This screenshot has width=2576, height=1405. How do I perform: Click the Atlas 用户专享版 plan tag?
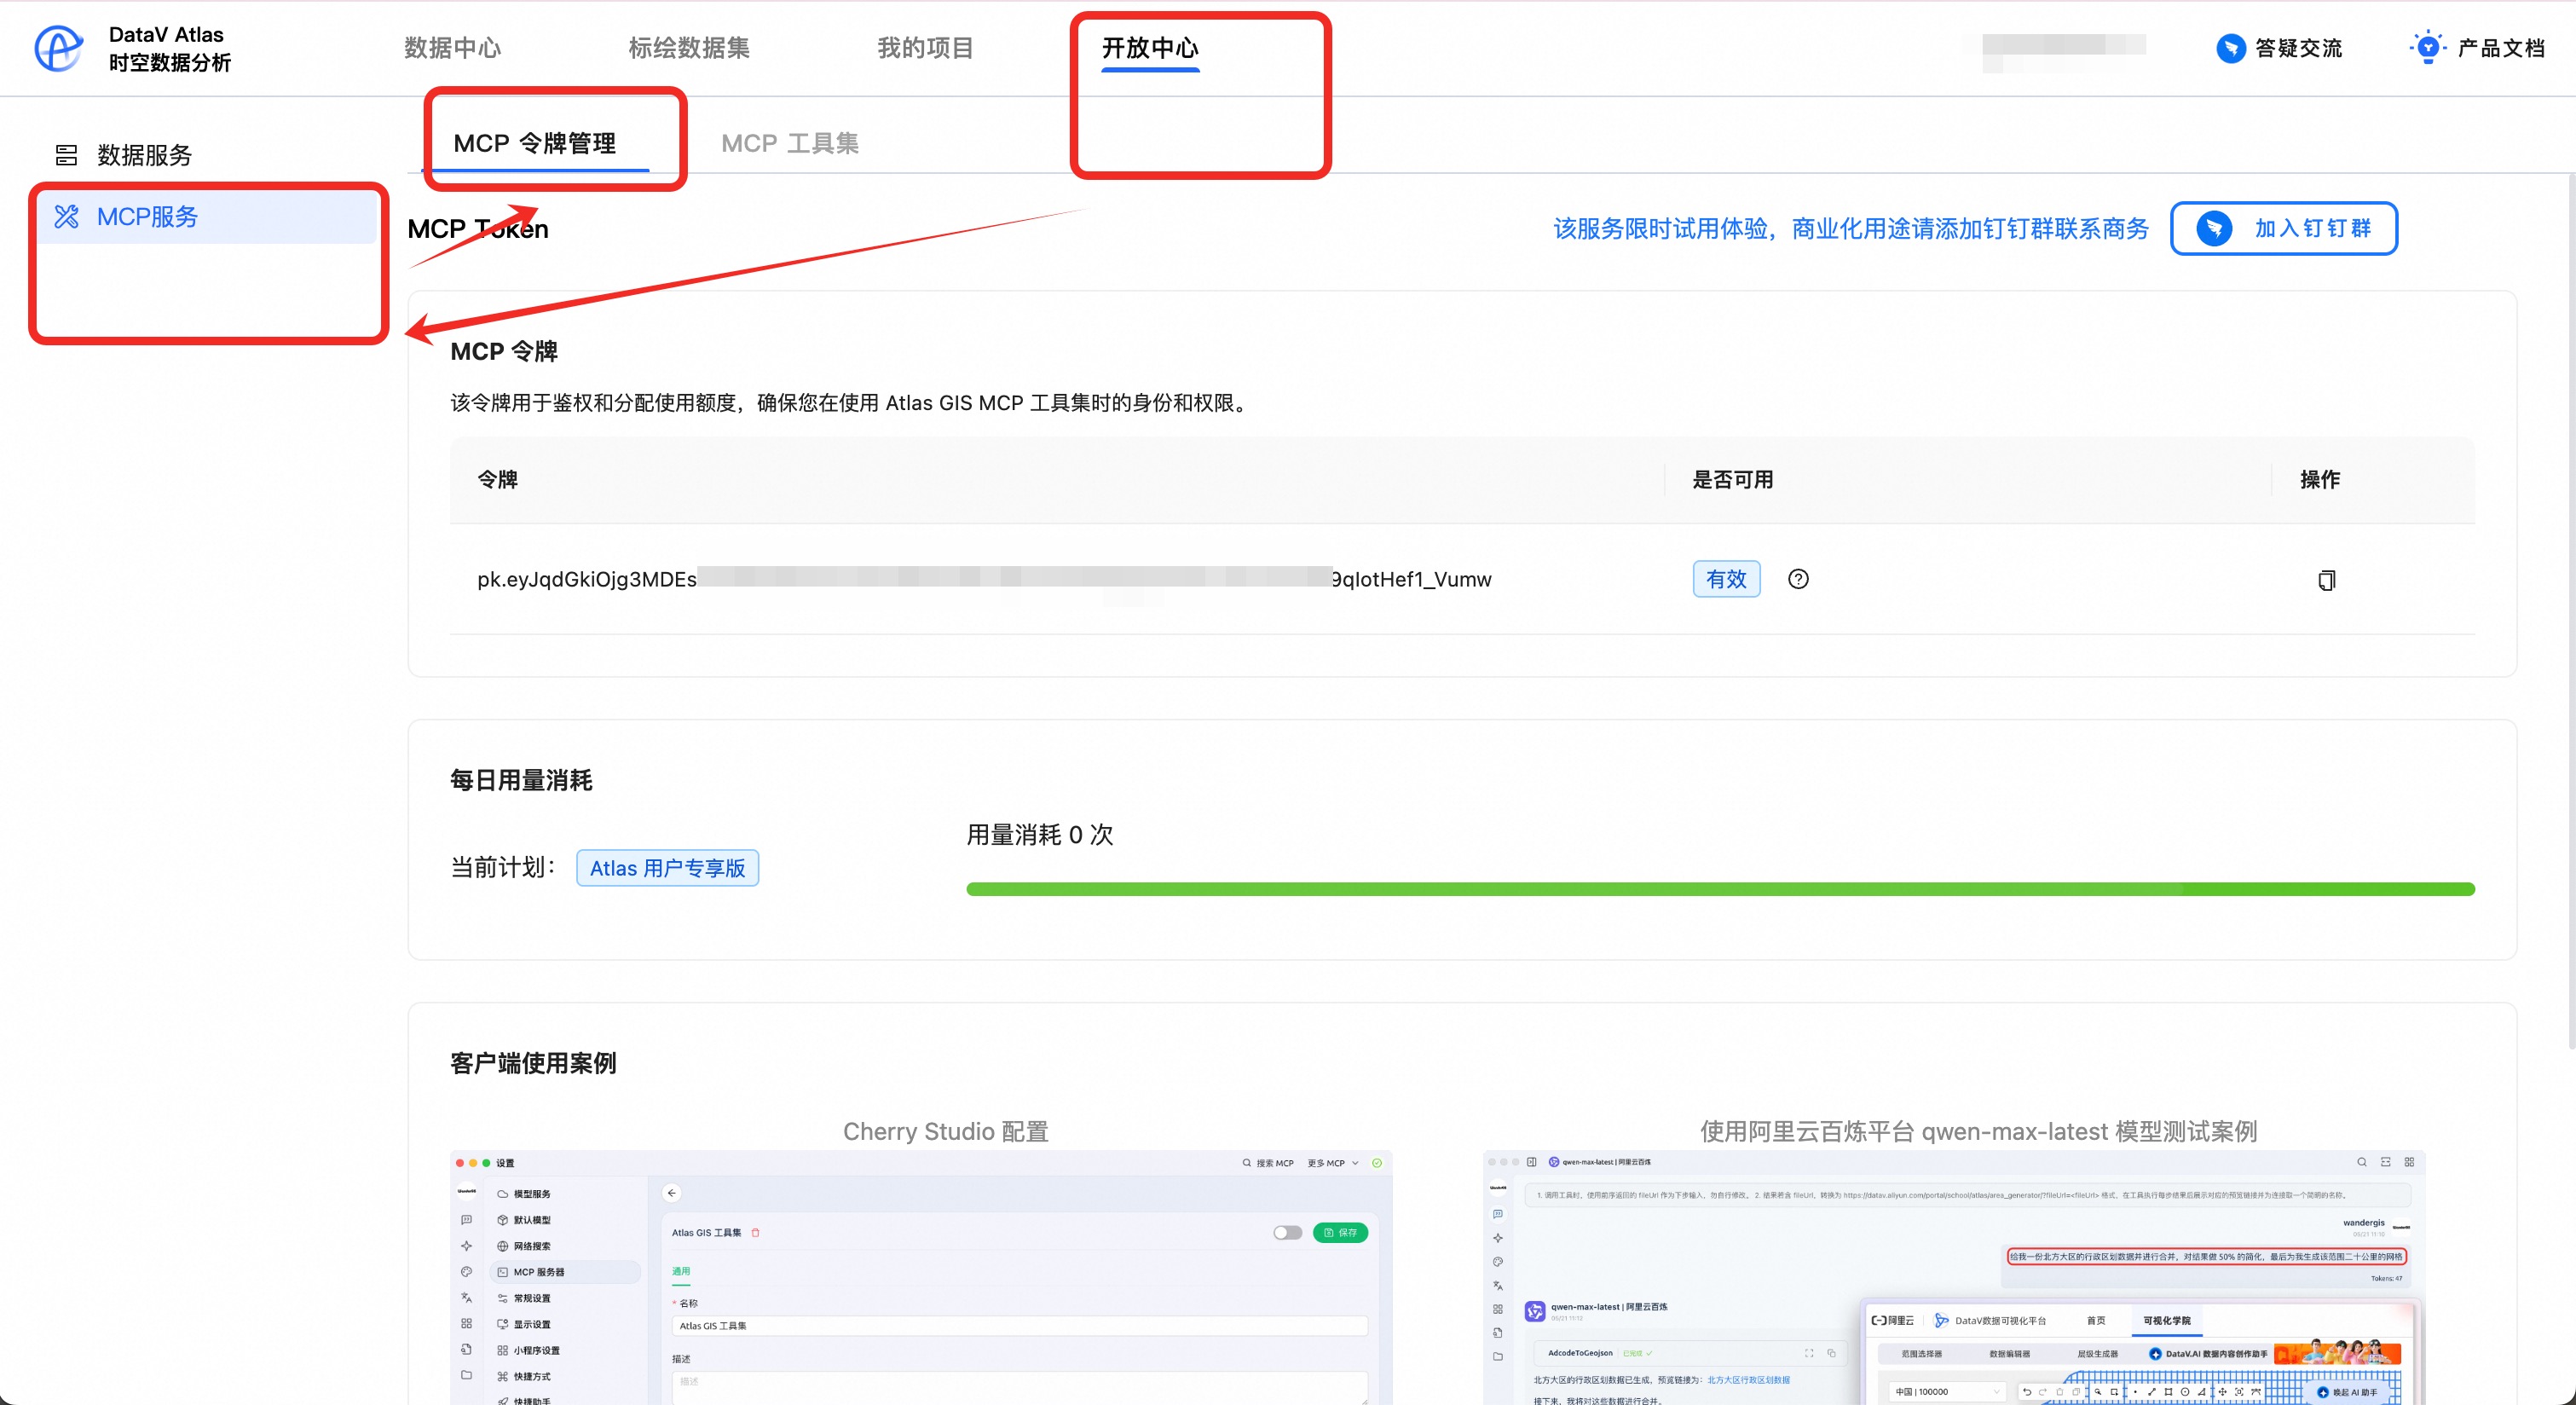click(667, 868)
